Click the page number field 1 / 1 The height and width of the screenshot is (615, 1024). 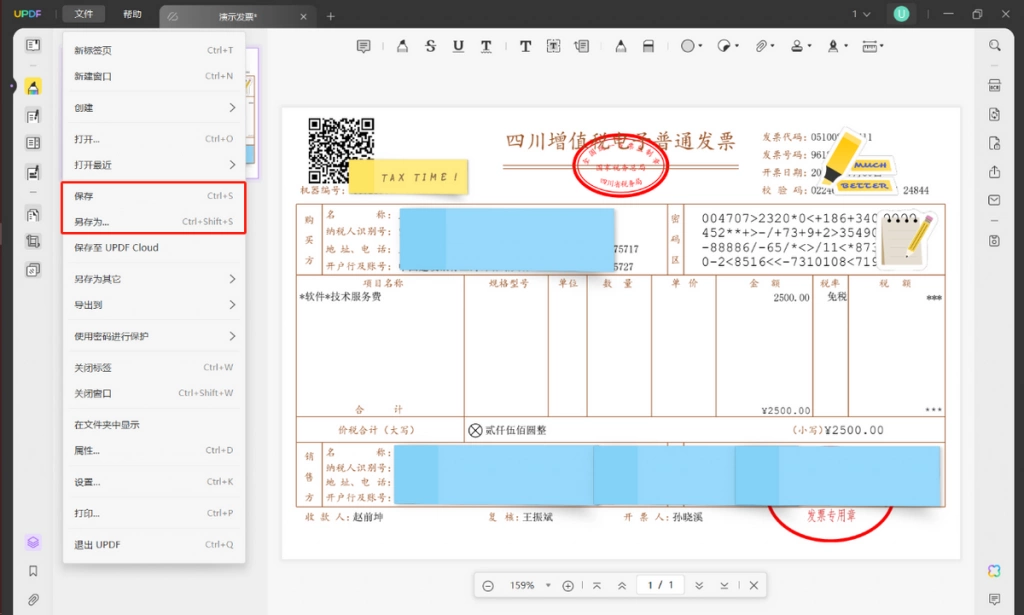tap(660, 585)
